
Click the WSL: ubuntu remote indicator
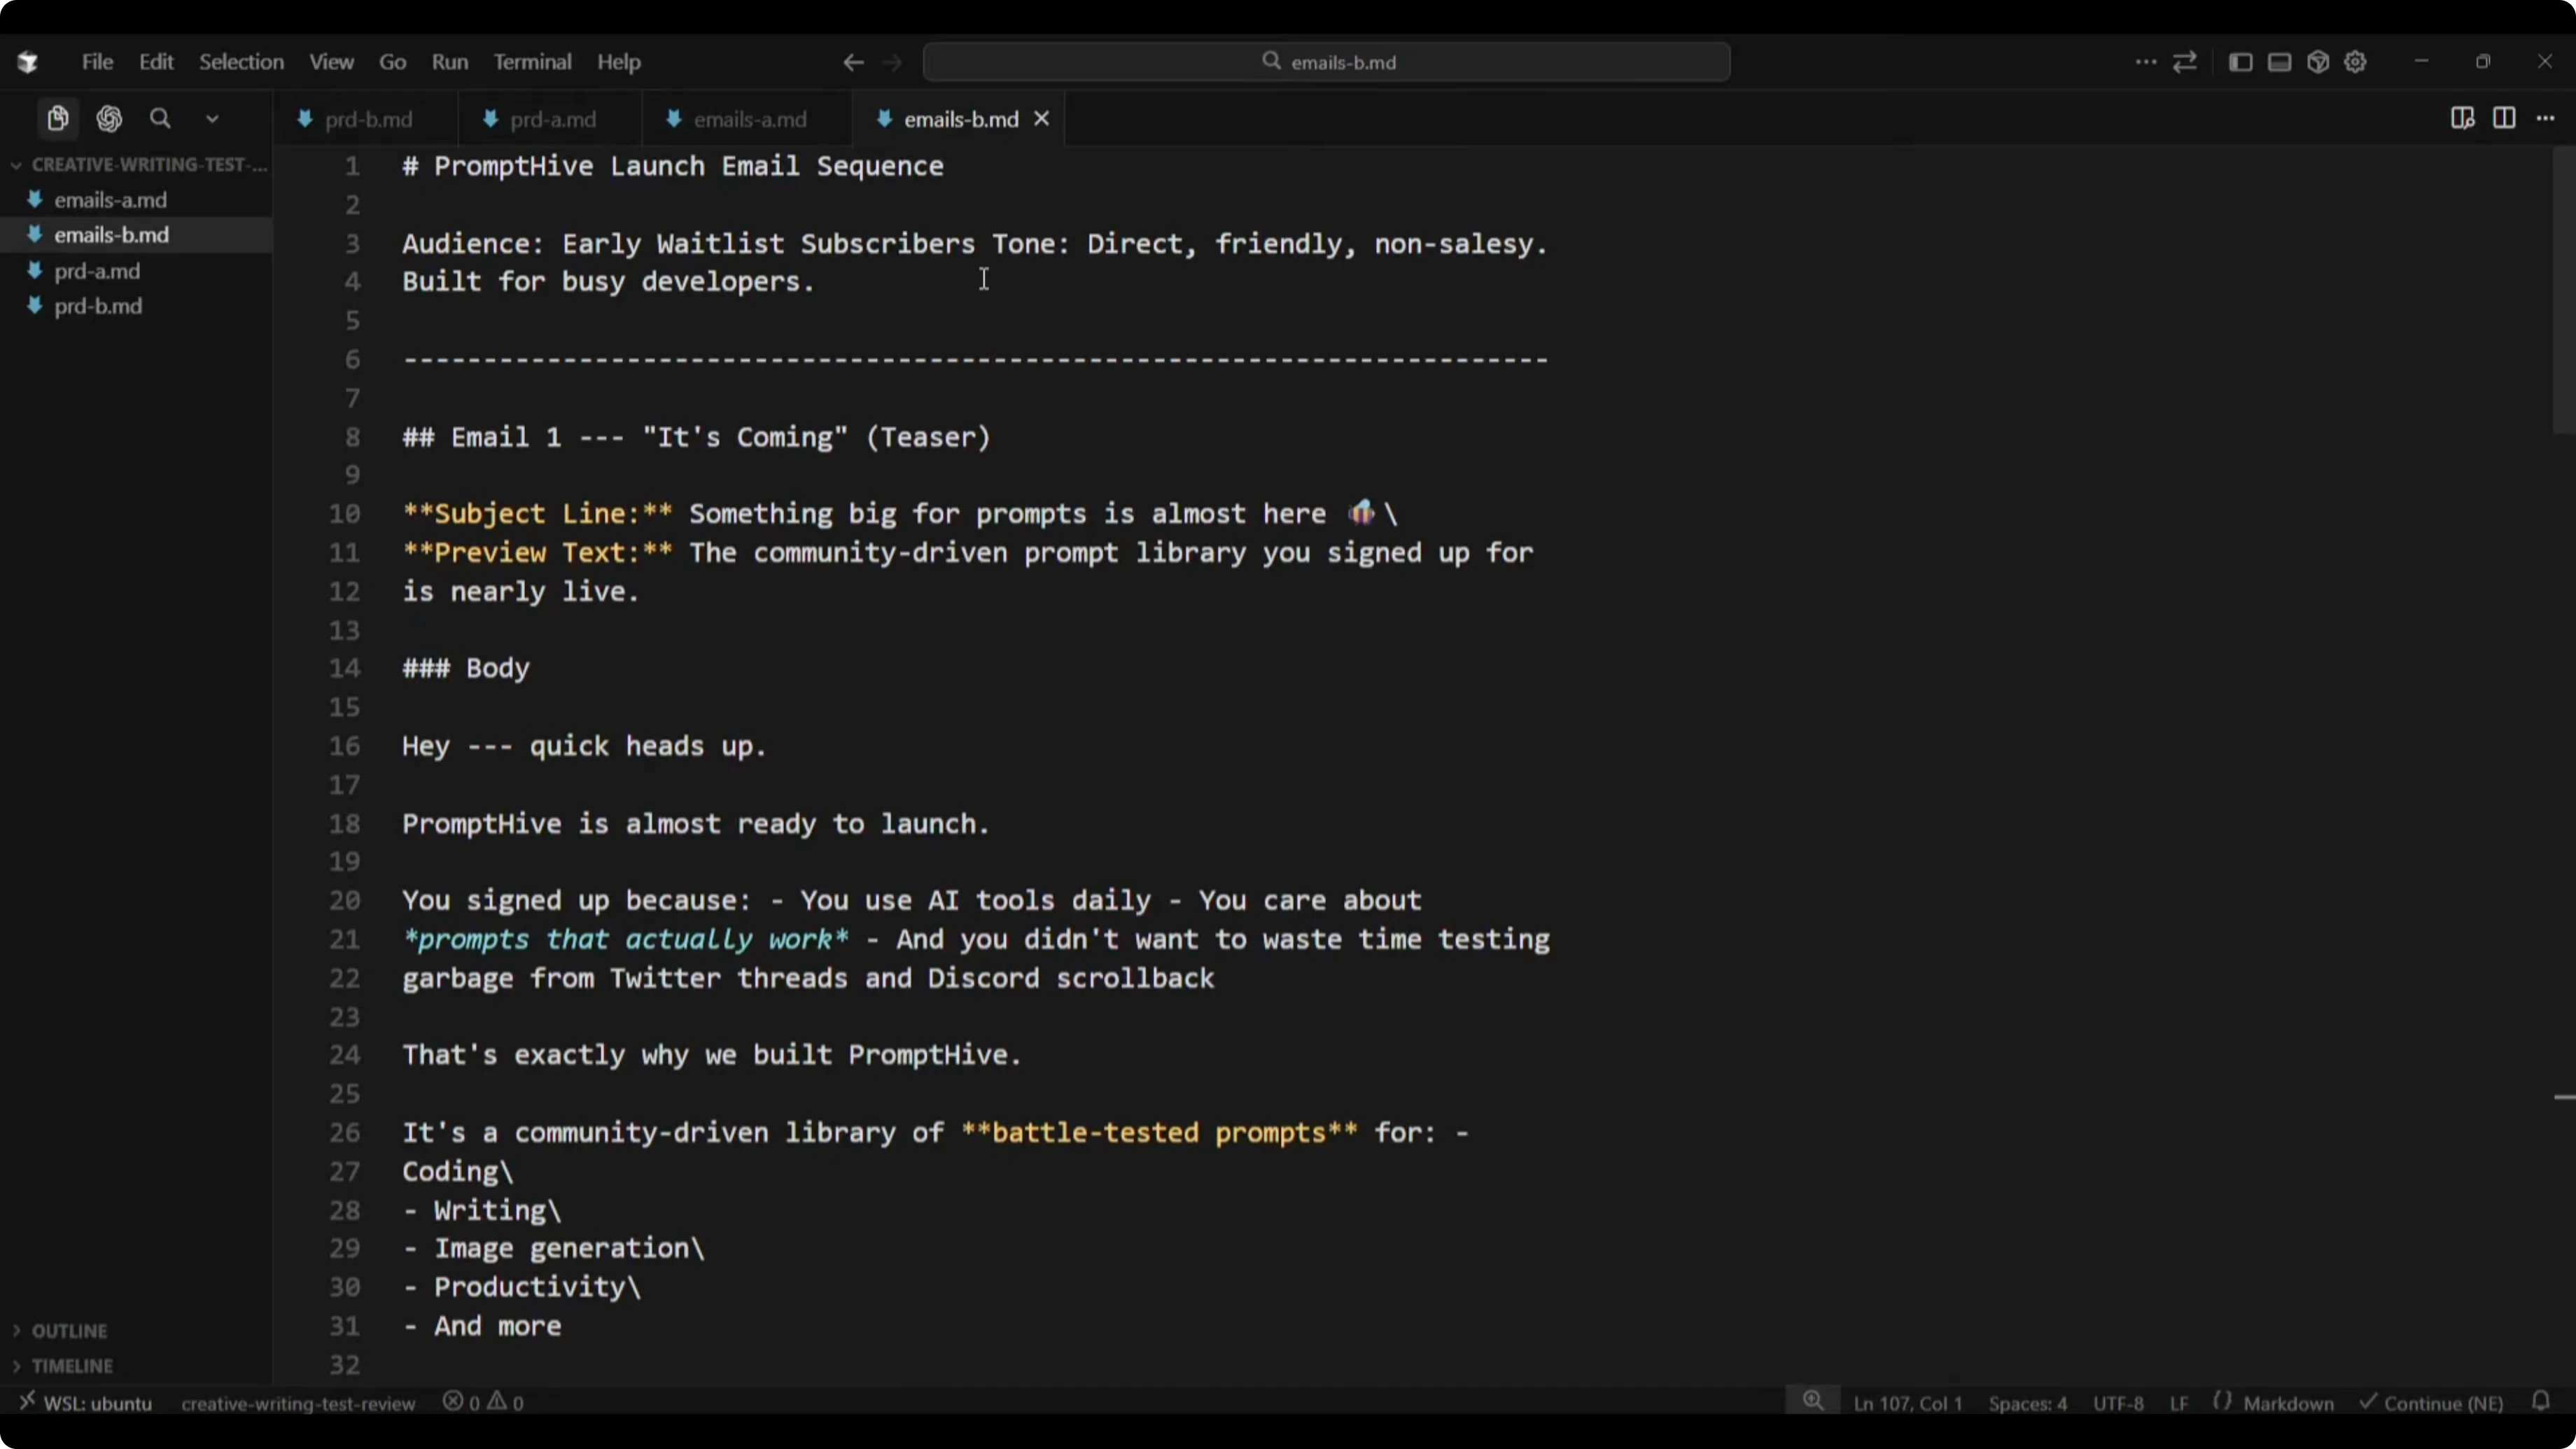(86, 1403)
